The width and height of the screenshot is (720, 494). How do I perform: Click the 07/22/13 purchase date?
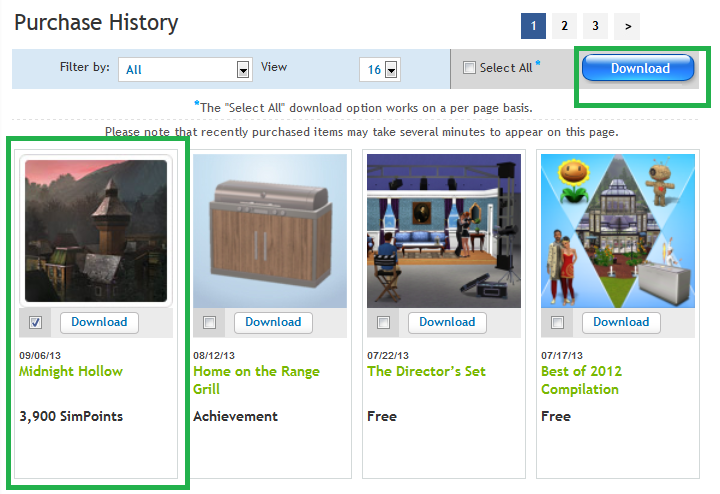388,355
